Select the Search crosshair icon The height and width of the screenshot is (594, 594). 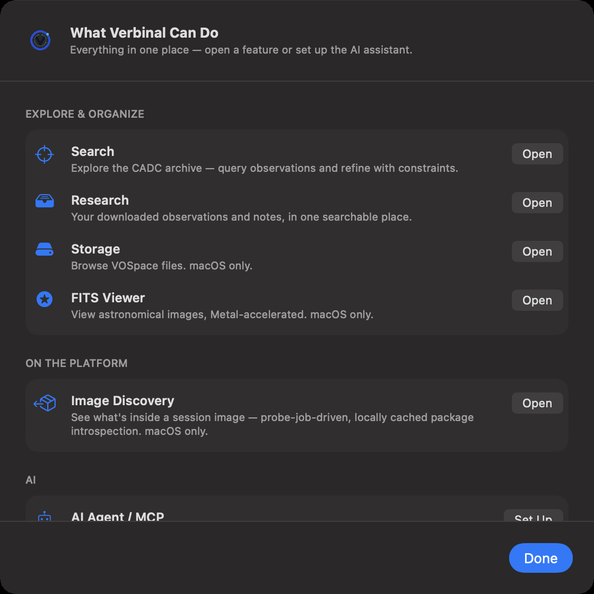pyautogui.click(x=44, y=154)
